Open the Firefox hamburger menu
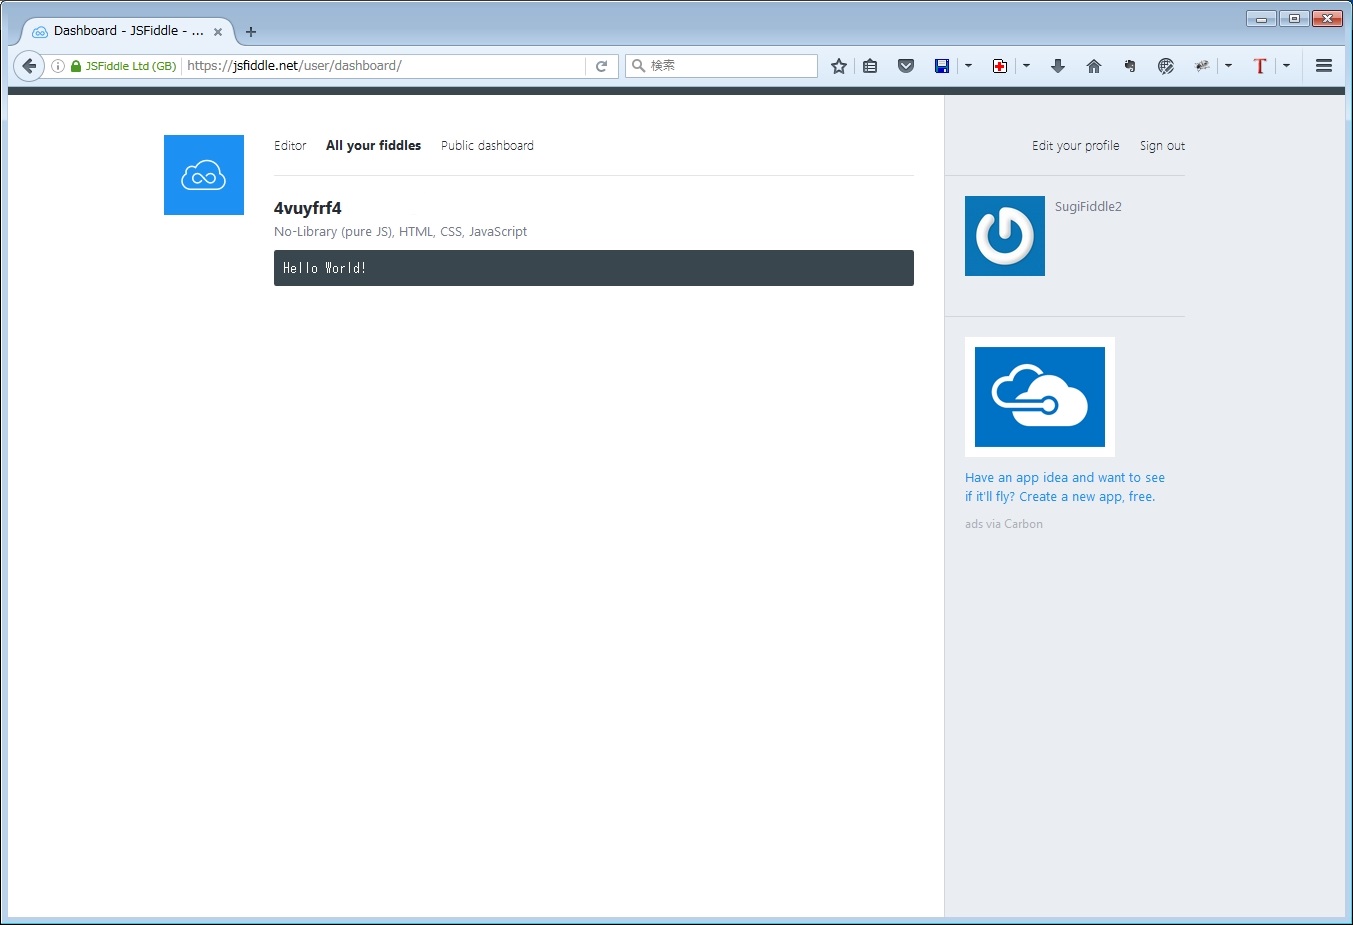 tap(1324, 66)
